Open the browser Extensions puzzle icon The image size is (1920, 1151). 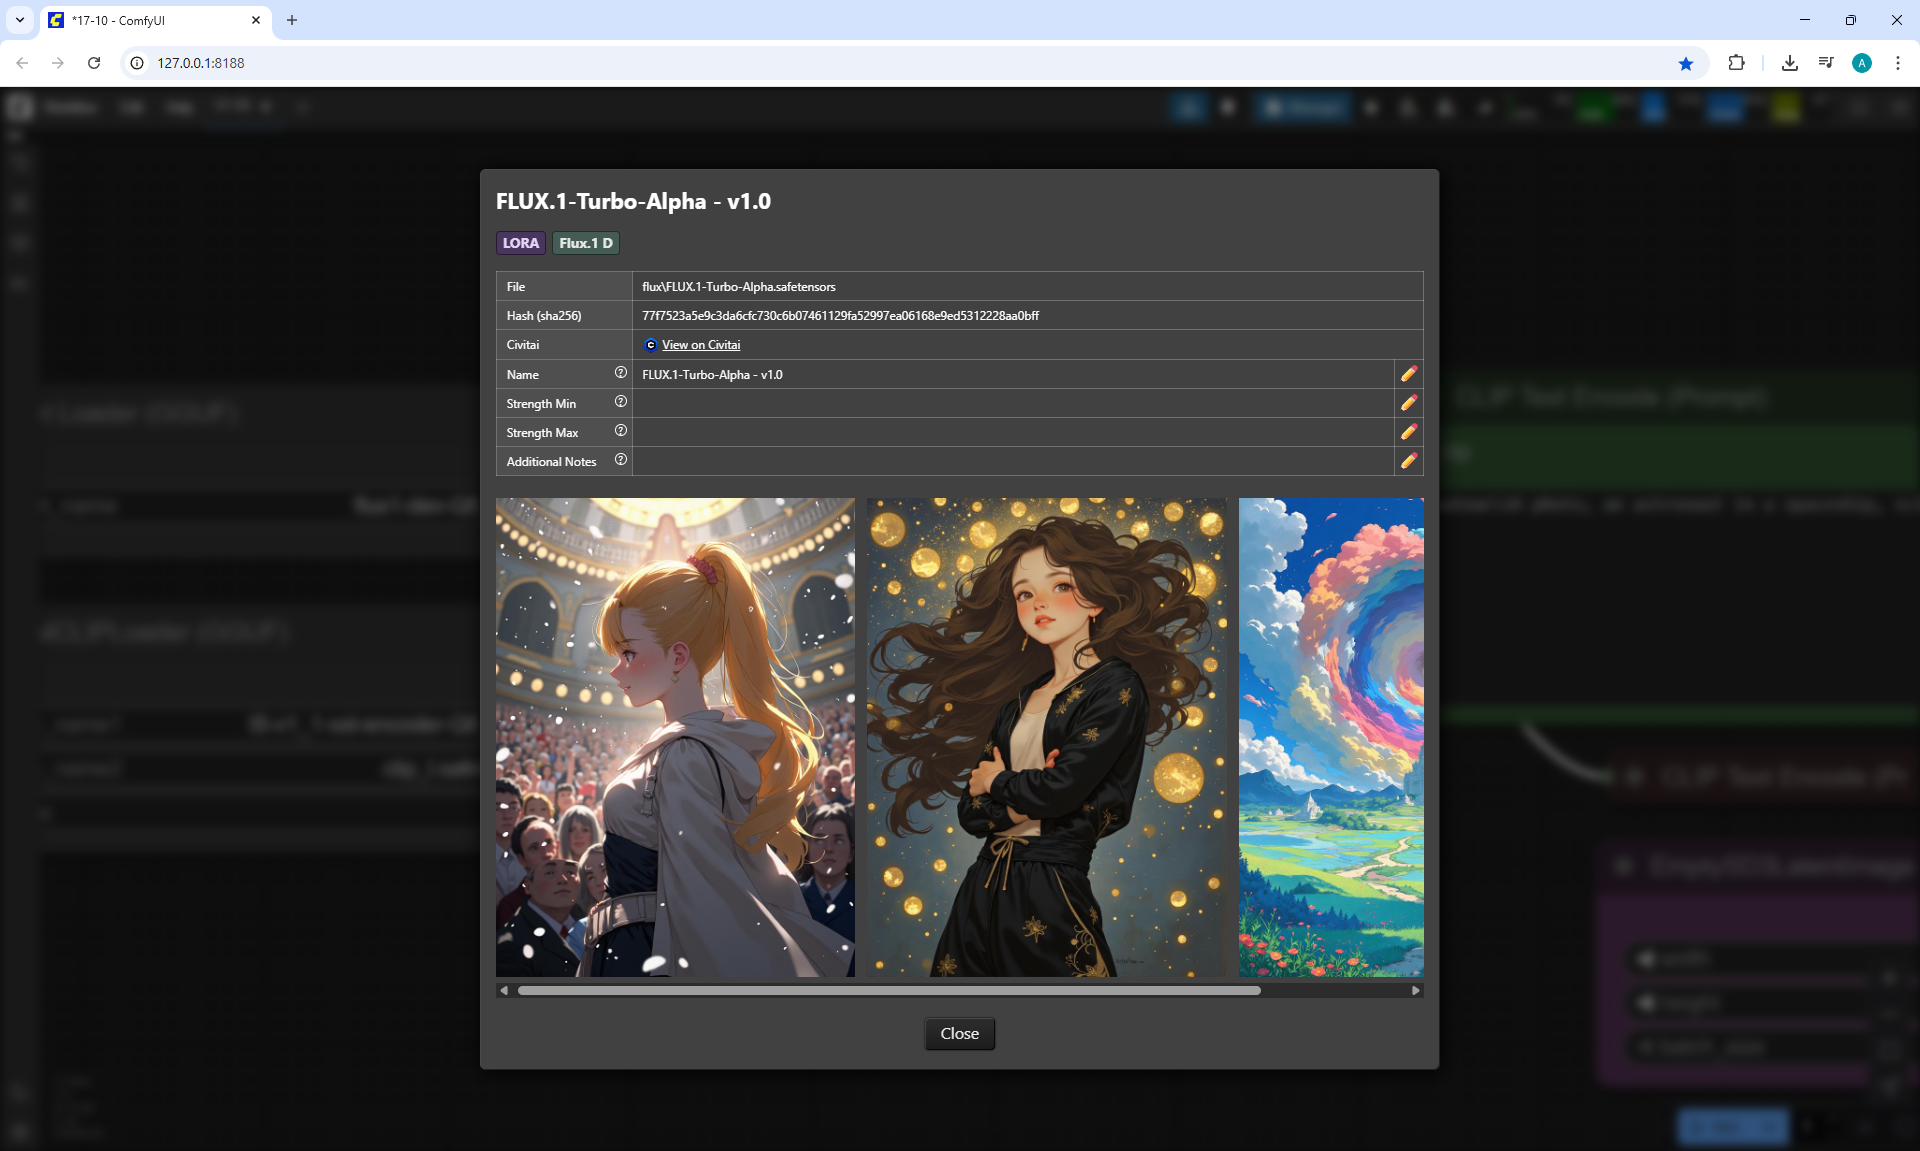1736,63
